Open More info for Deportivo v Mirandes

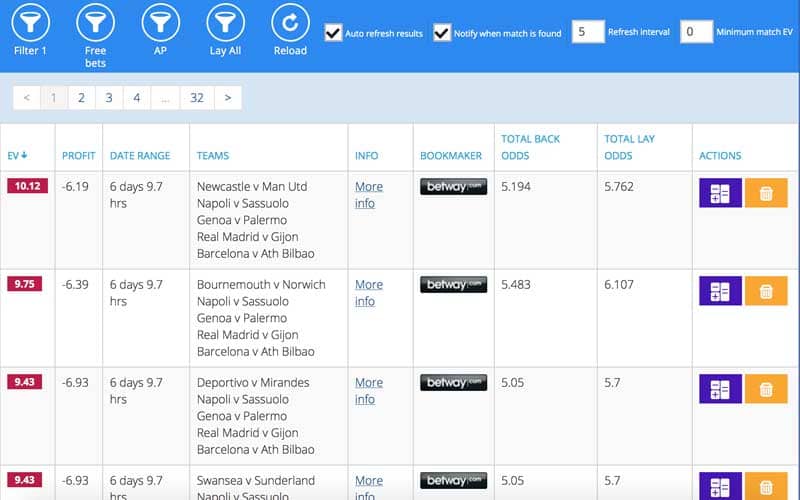[x=369, y=391]
